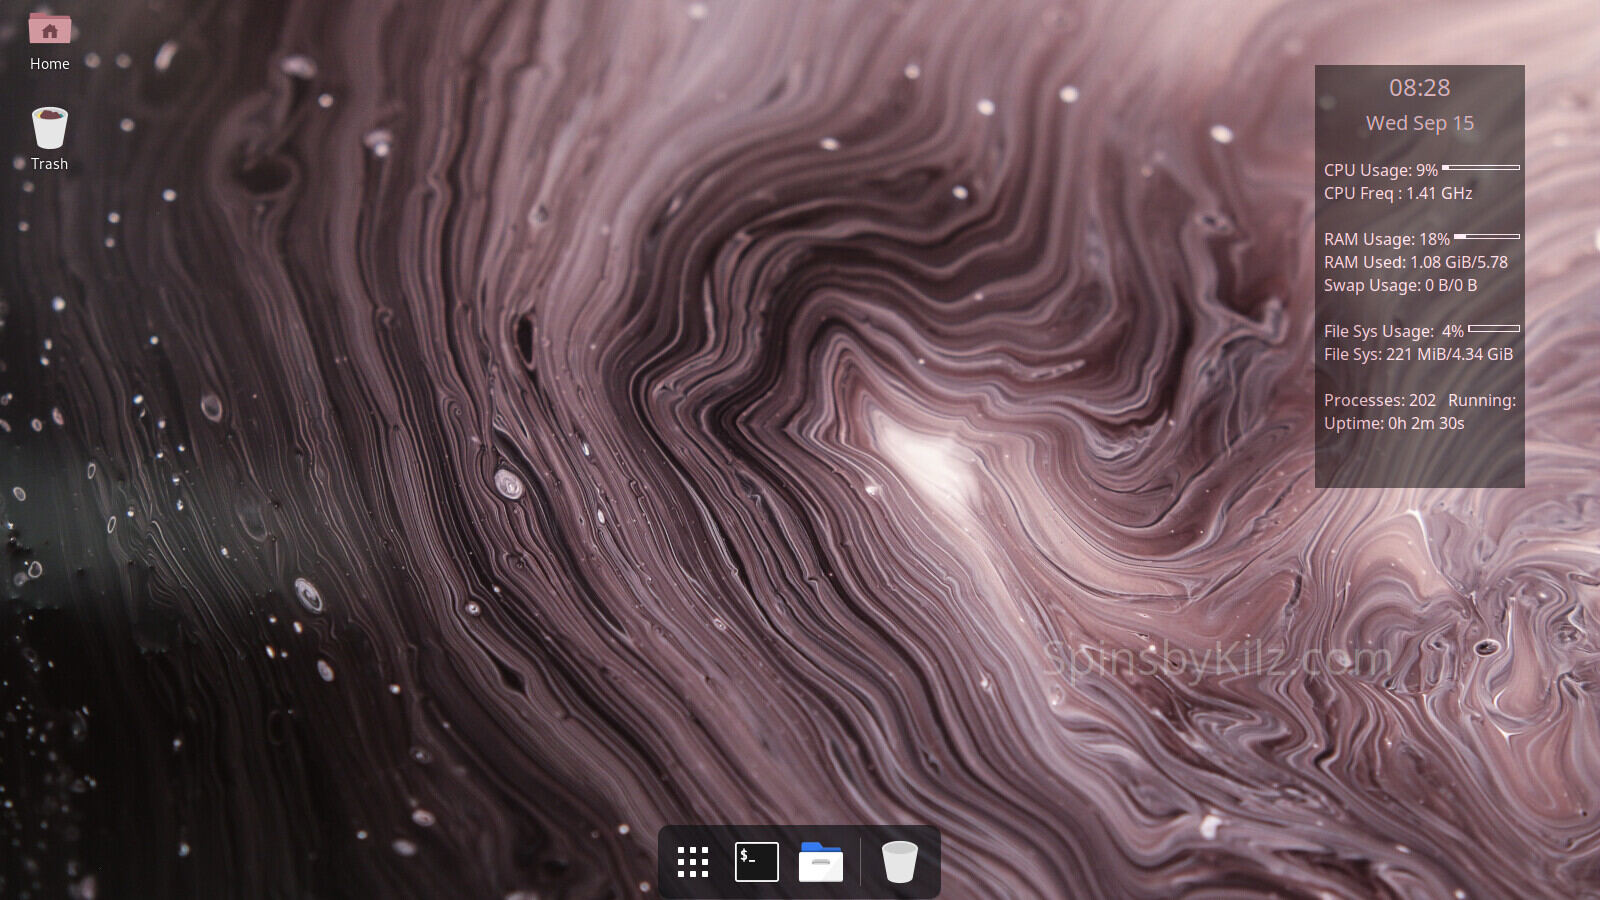Click the SpinsbyKilz.com wallpaper watermark
The width and height of the screenshot is (1600, 900).
pyautogui.click(x=1217, y=660)
